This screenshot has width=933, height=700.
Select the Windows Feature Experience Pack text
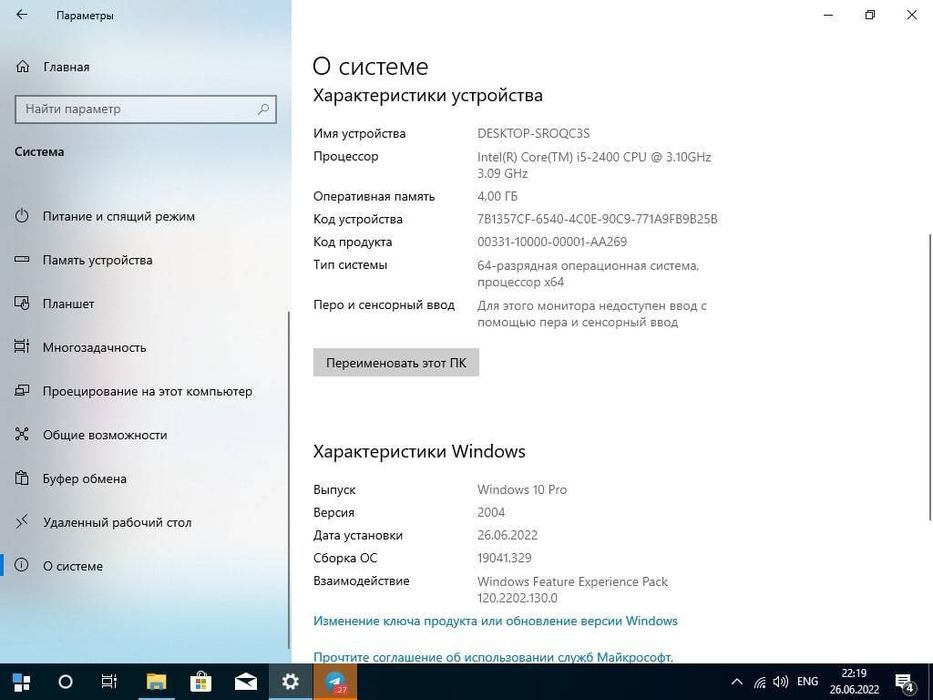572,582
